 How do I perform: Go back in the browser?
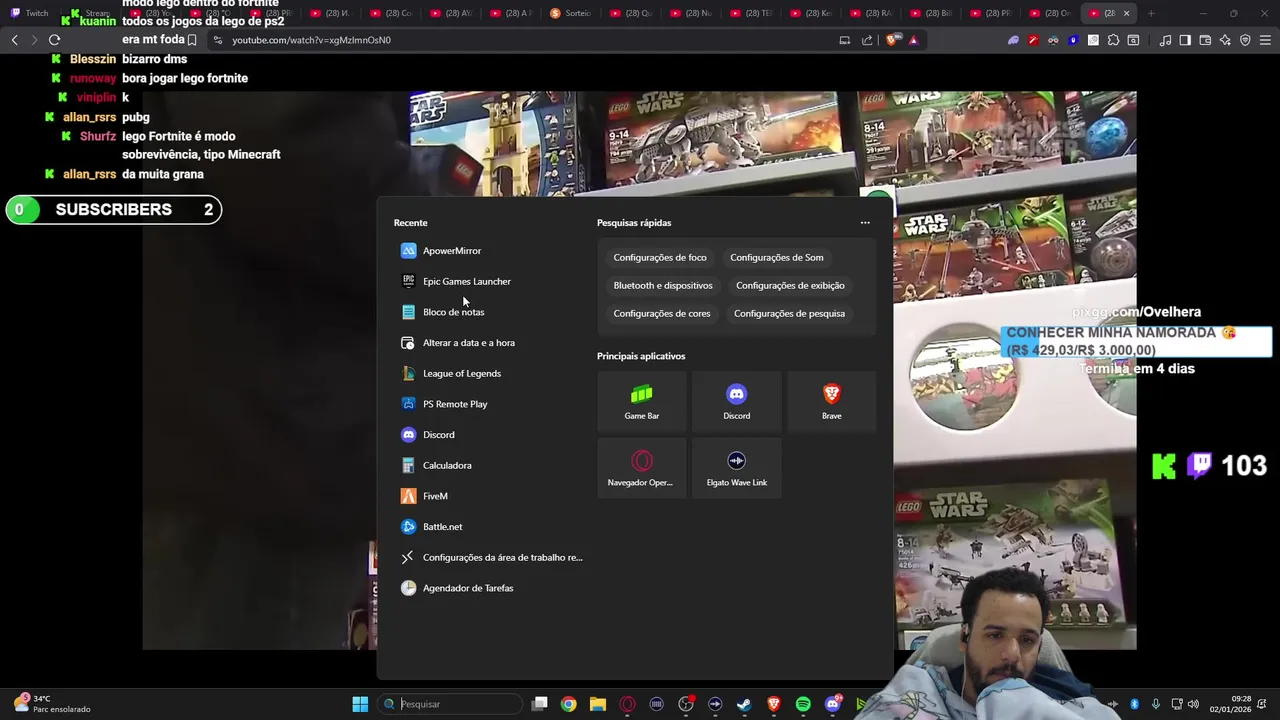[x=14, y=40]
